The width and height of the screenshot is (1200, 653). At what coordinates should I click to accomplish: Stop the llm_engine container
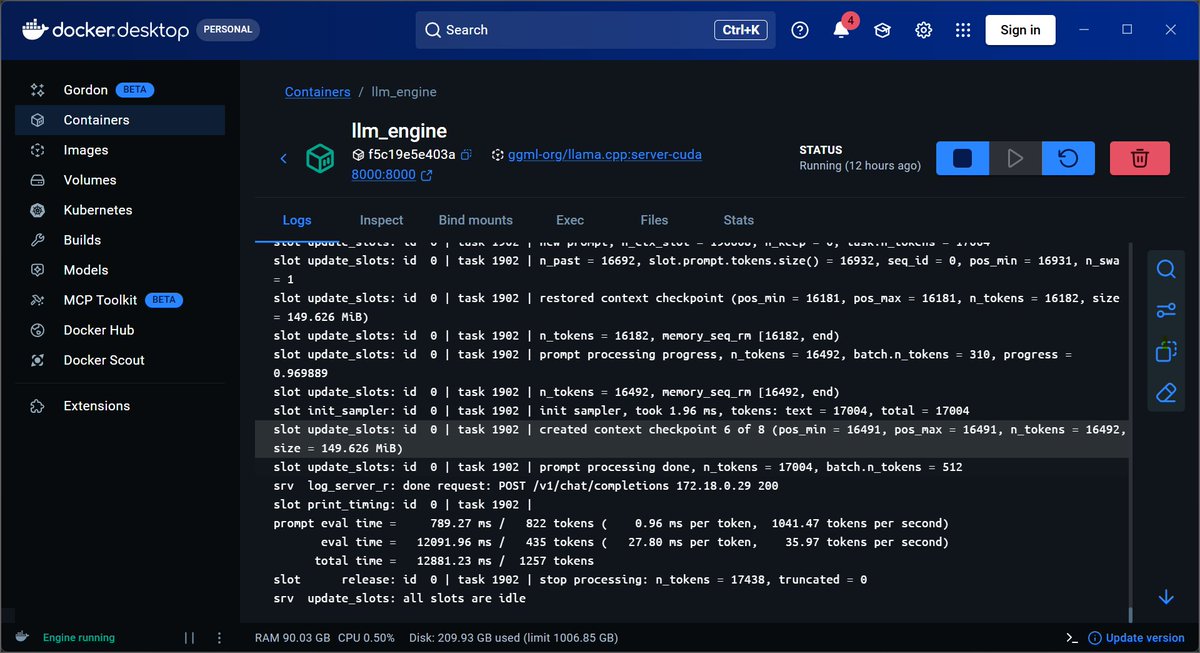tap(962, 159)
